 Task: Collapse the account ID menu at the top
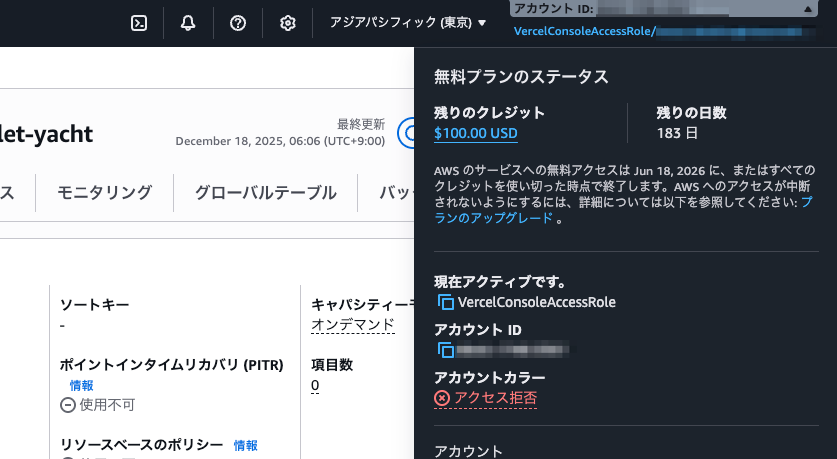pyautogui.click(x=664, y=9)
